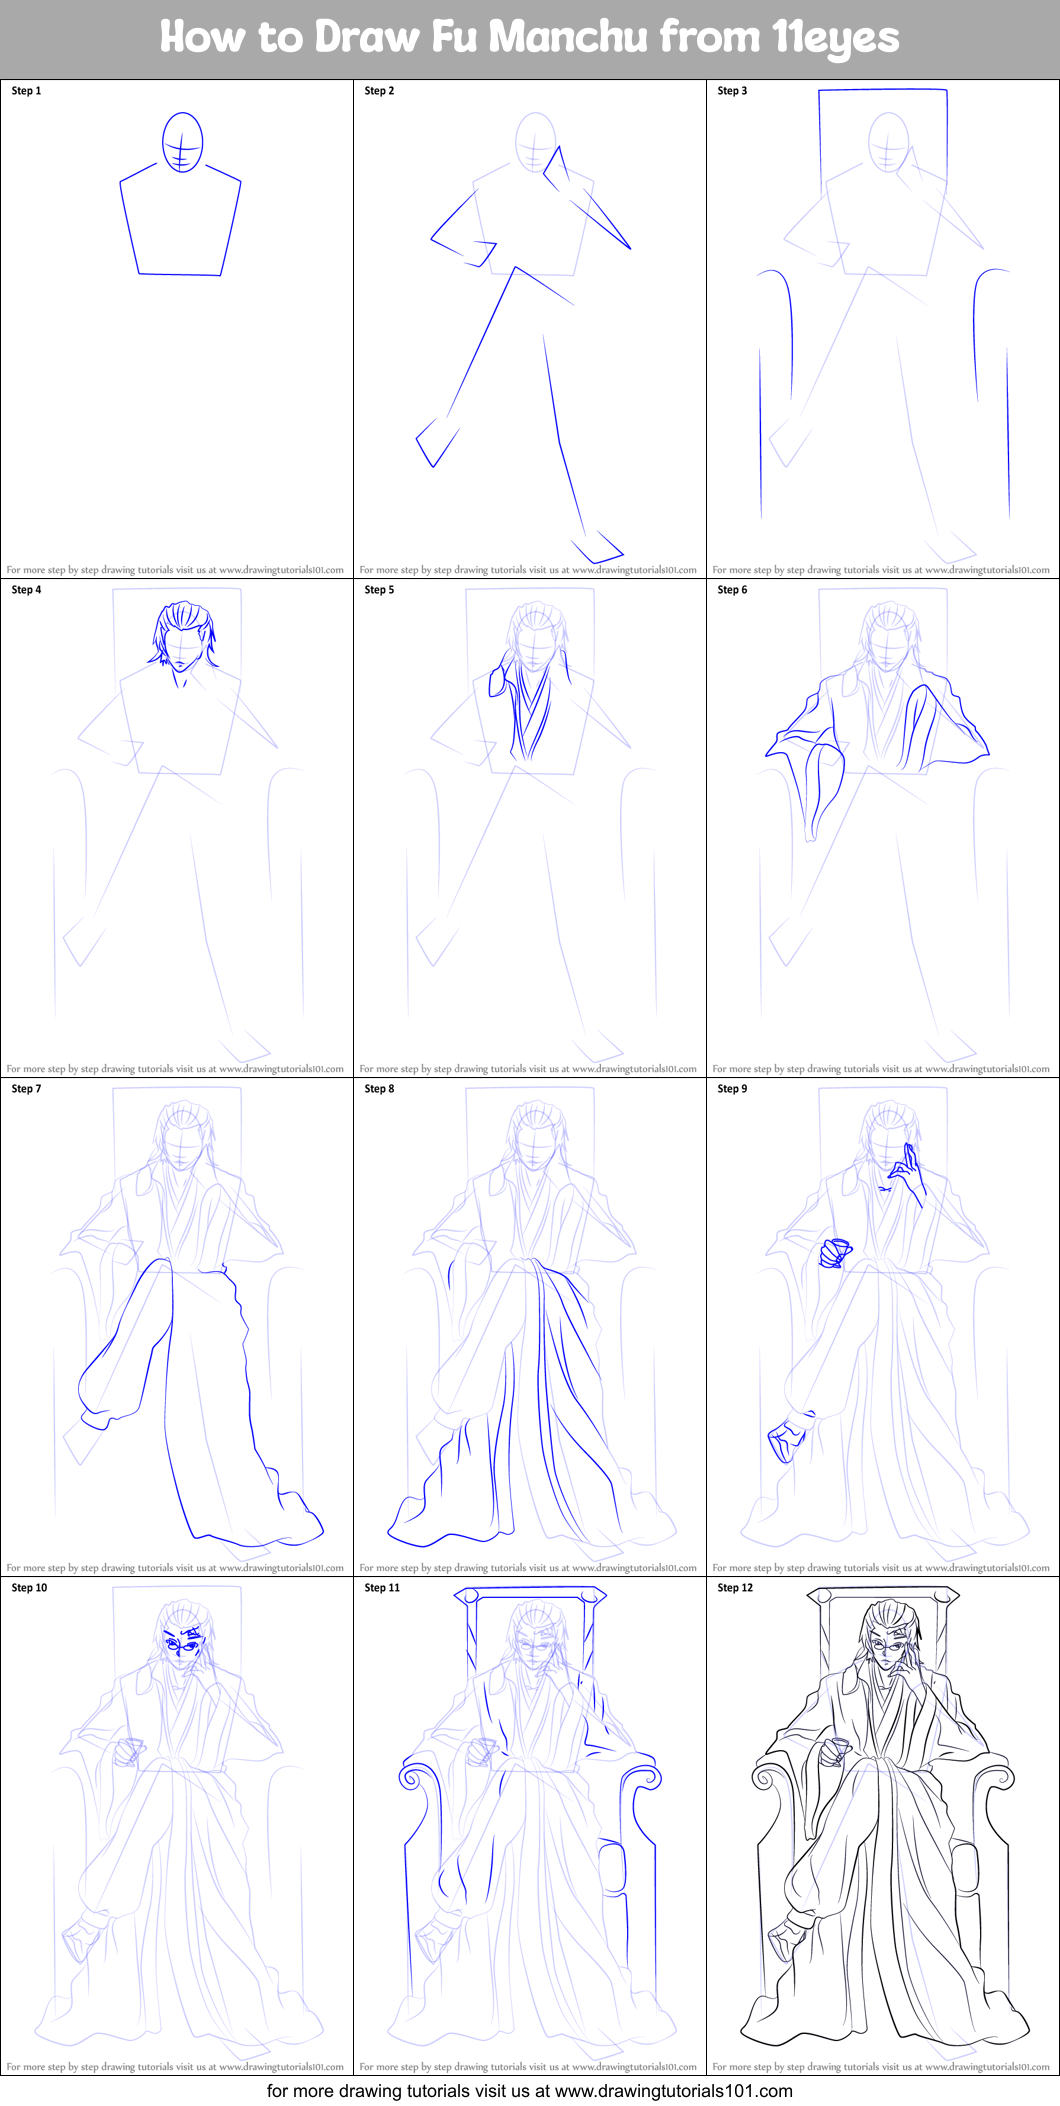Click the 'Step 8' label

pos(379,1089)
